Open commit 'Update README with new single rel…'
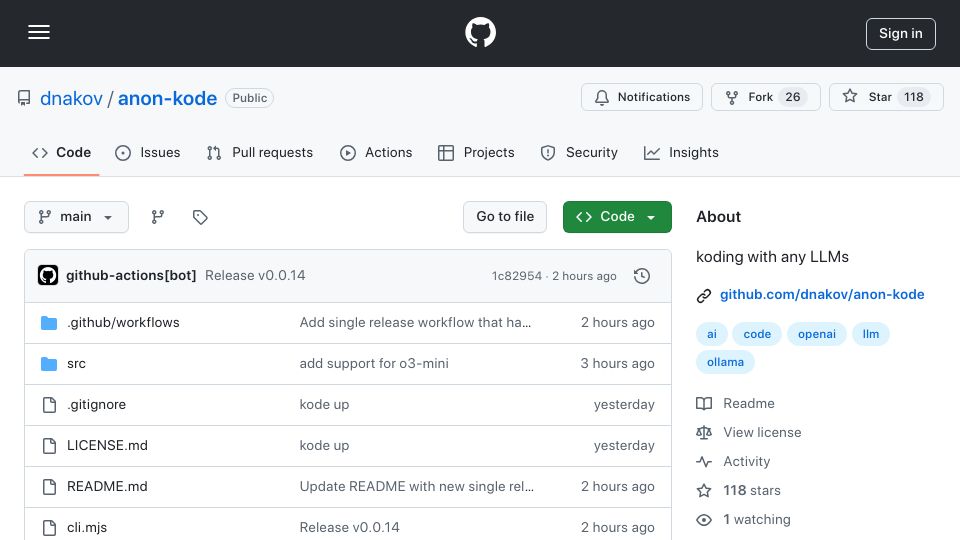Viewport: 960px width, 540px height. pyautogui.click(x=416, y=487)
